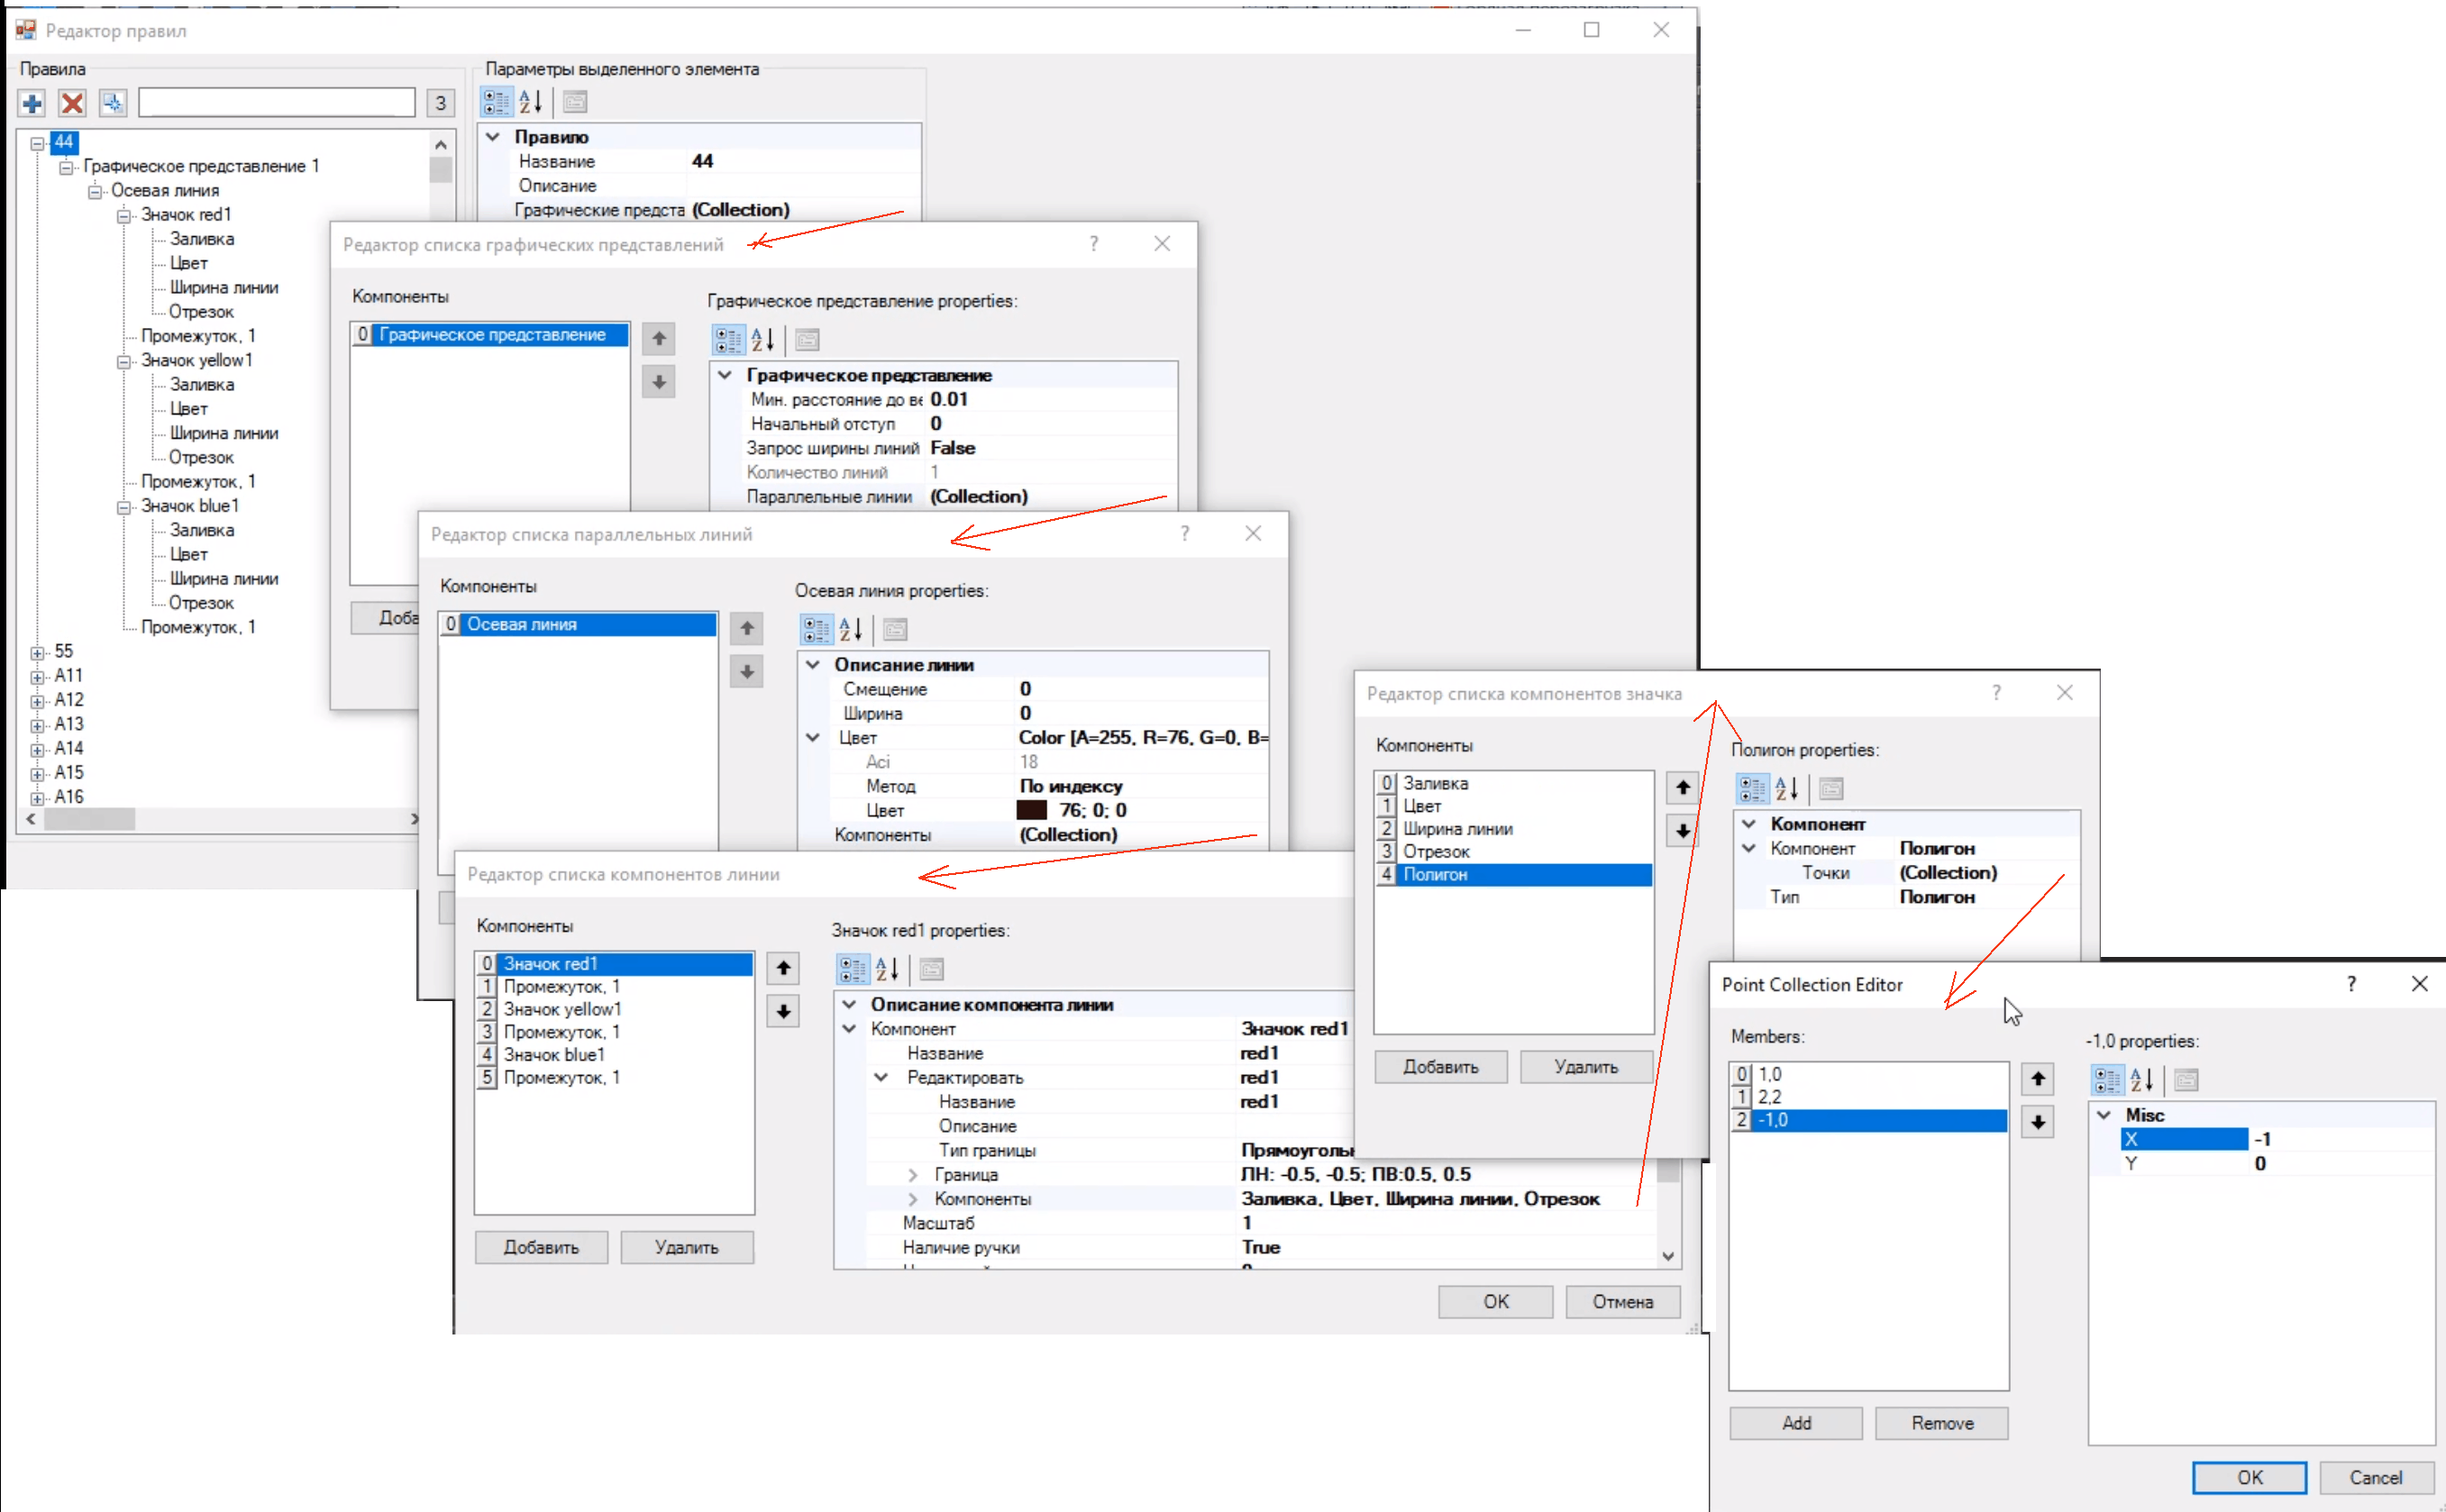Click categorized view icon in Полигон properties

tap(1752, 789)
